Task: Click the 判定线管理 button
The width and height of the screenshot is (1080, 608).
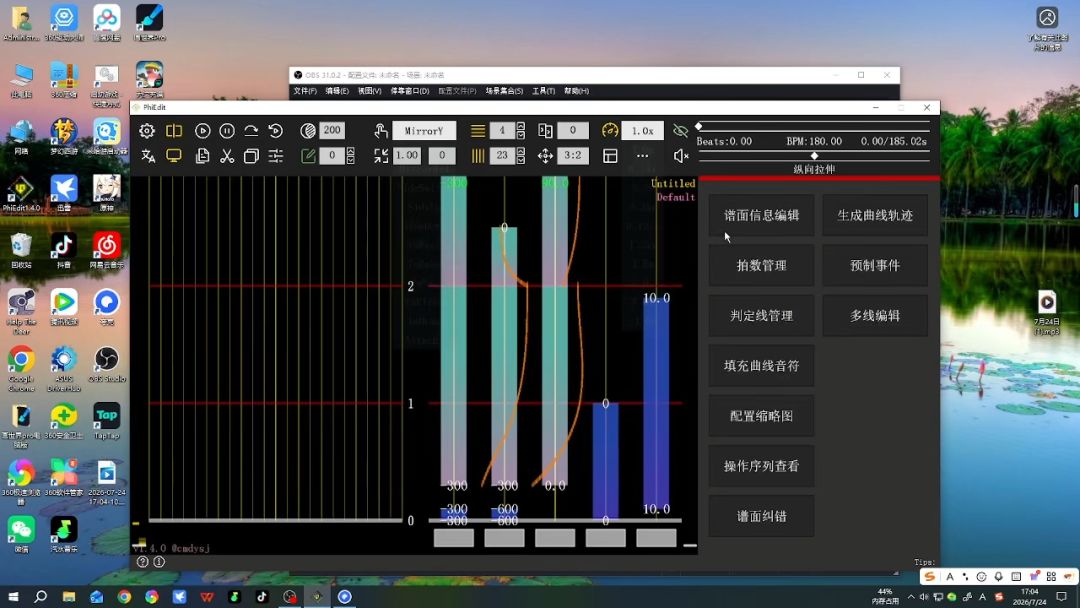Action: pos(761,315)
